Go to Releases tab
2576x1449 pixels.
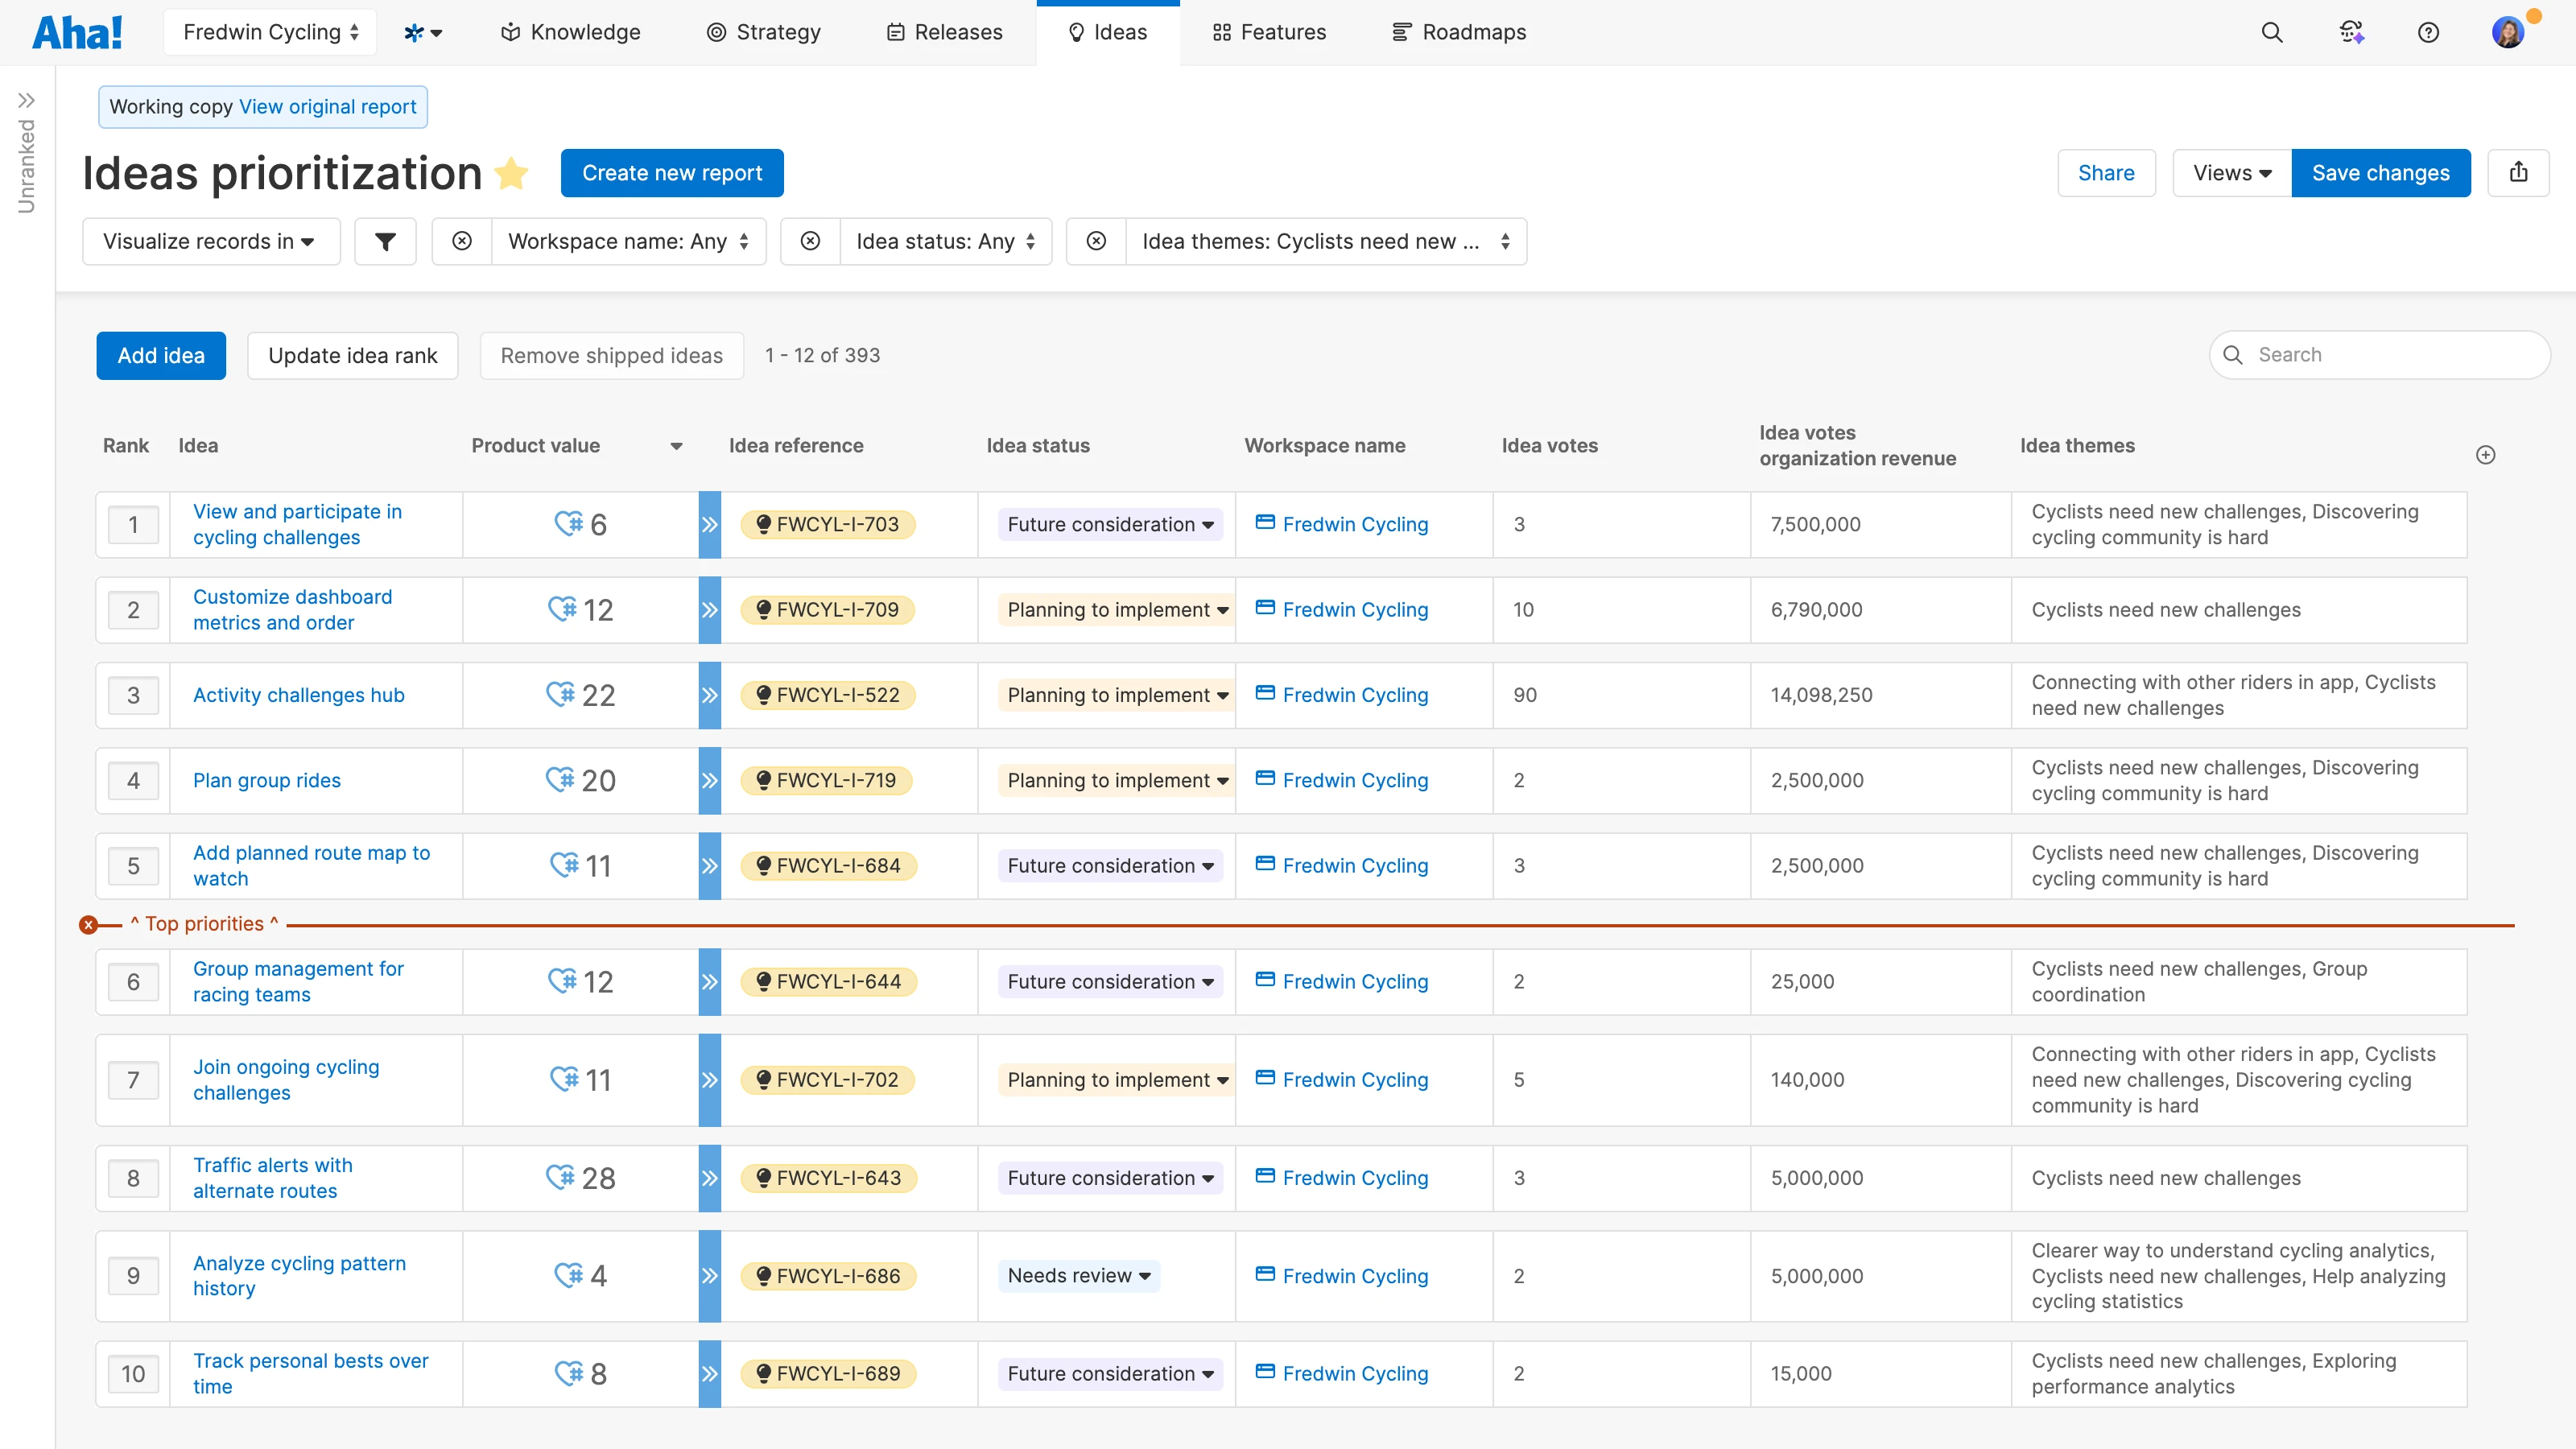coord(944,32)
